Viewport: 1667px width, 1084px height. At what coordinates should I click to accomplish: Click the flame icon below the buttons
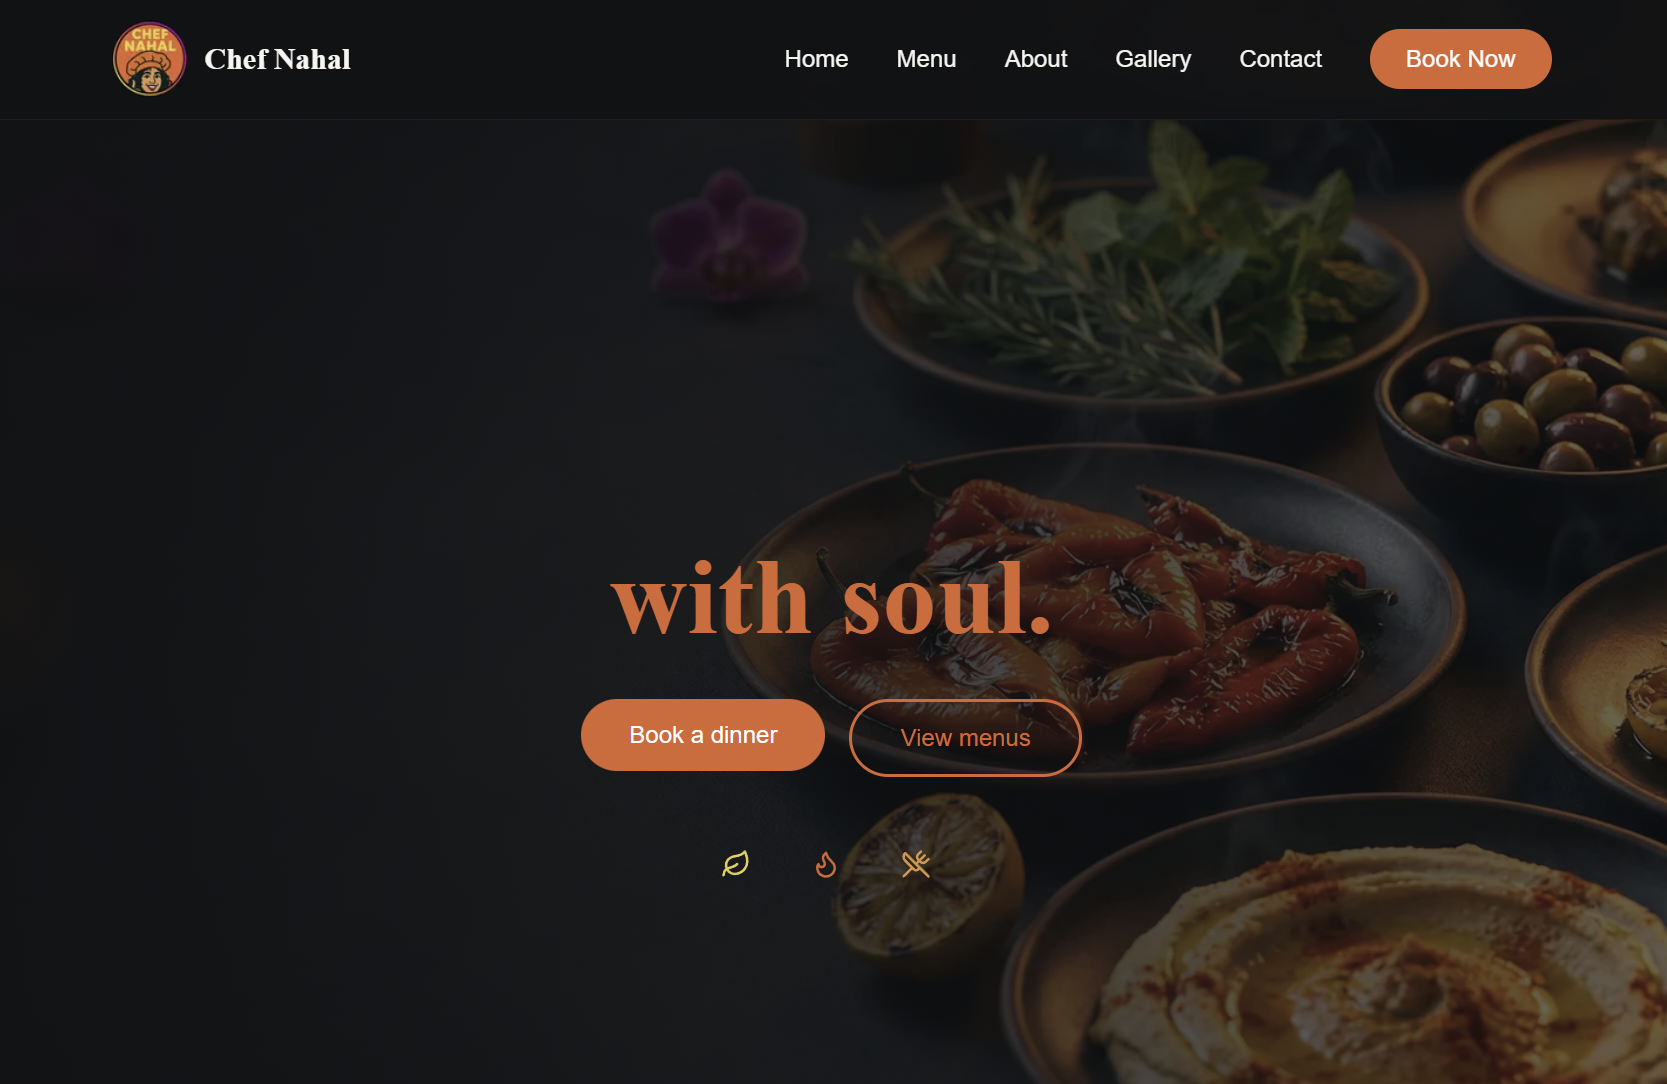point(826,864)
